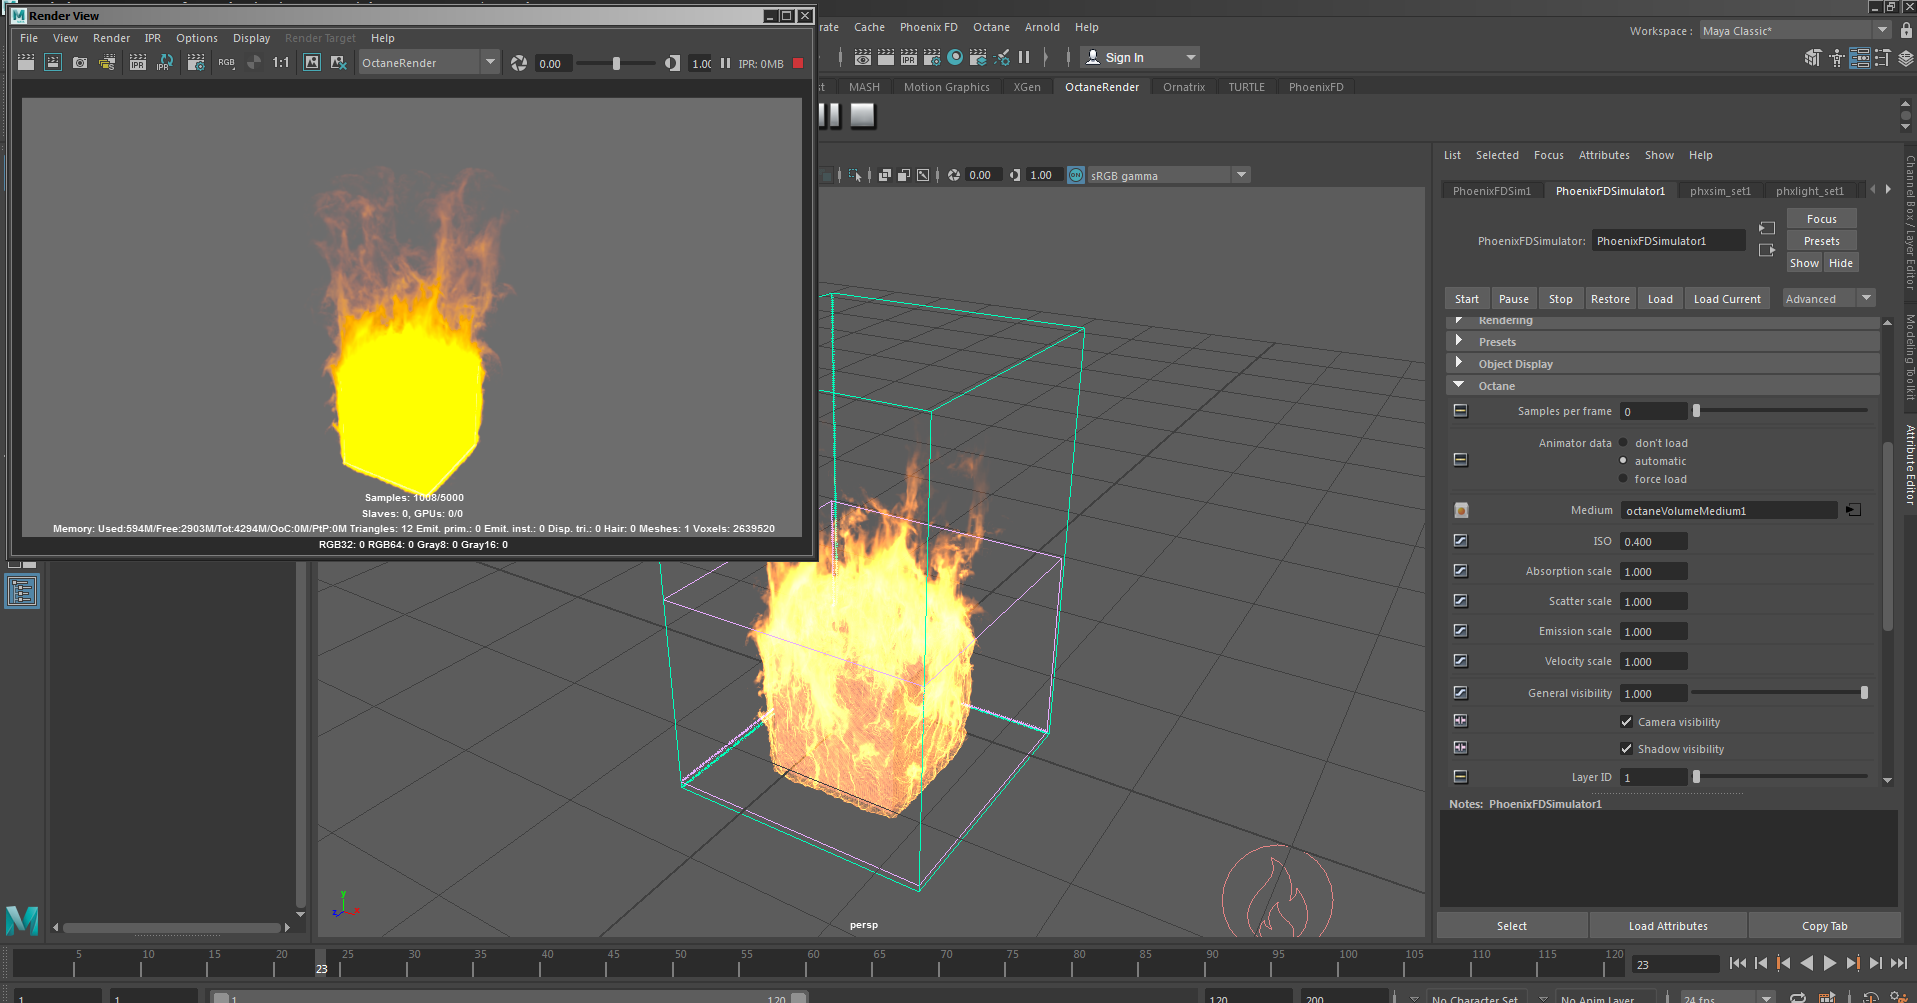Click the exposure aperture icon in Render View
Viewport: 1917px width, 1003px height.
[x=519, y=63]
